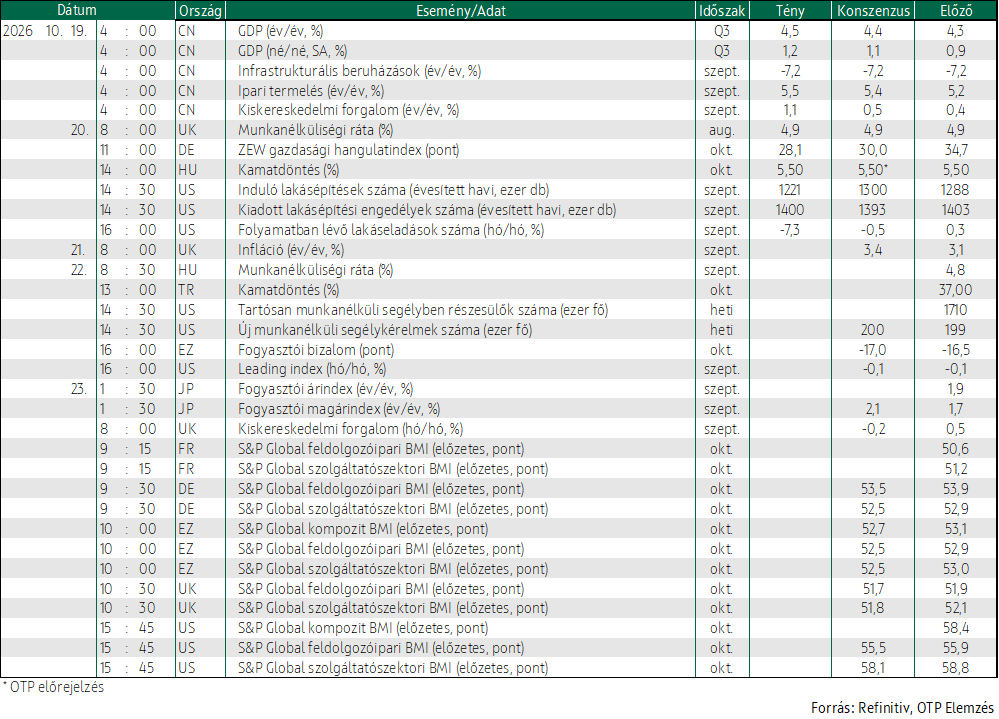Click the Fogyasztói bizalom (pont) cell
999x719 pixels.
coord(316,350)
